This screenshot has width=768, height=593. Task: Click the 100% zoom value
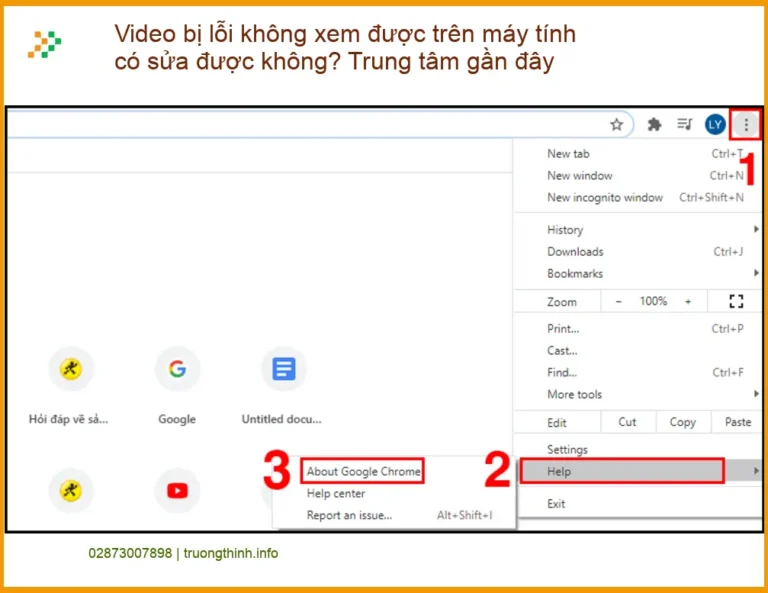click(653, 301)
